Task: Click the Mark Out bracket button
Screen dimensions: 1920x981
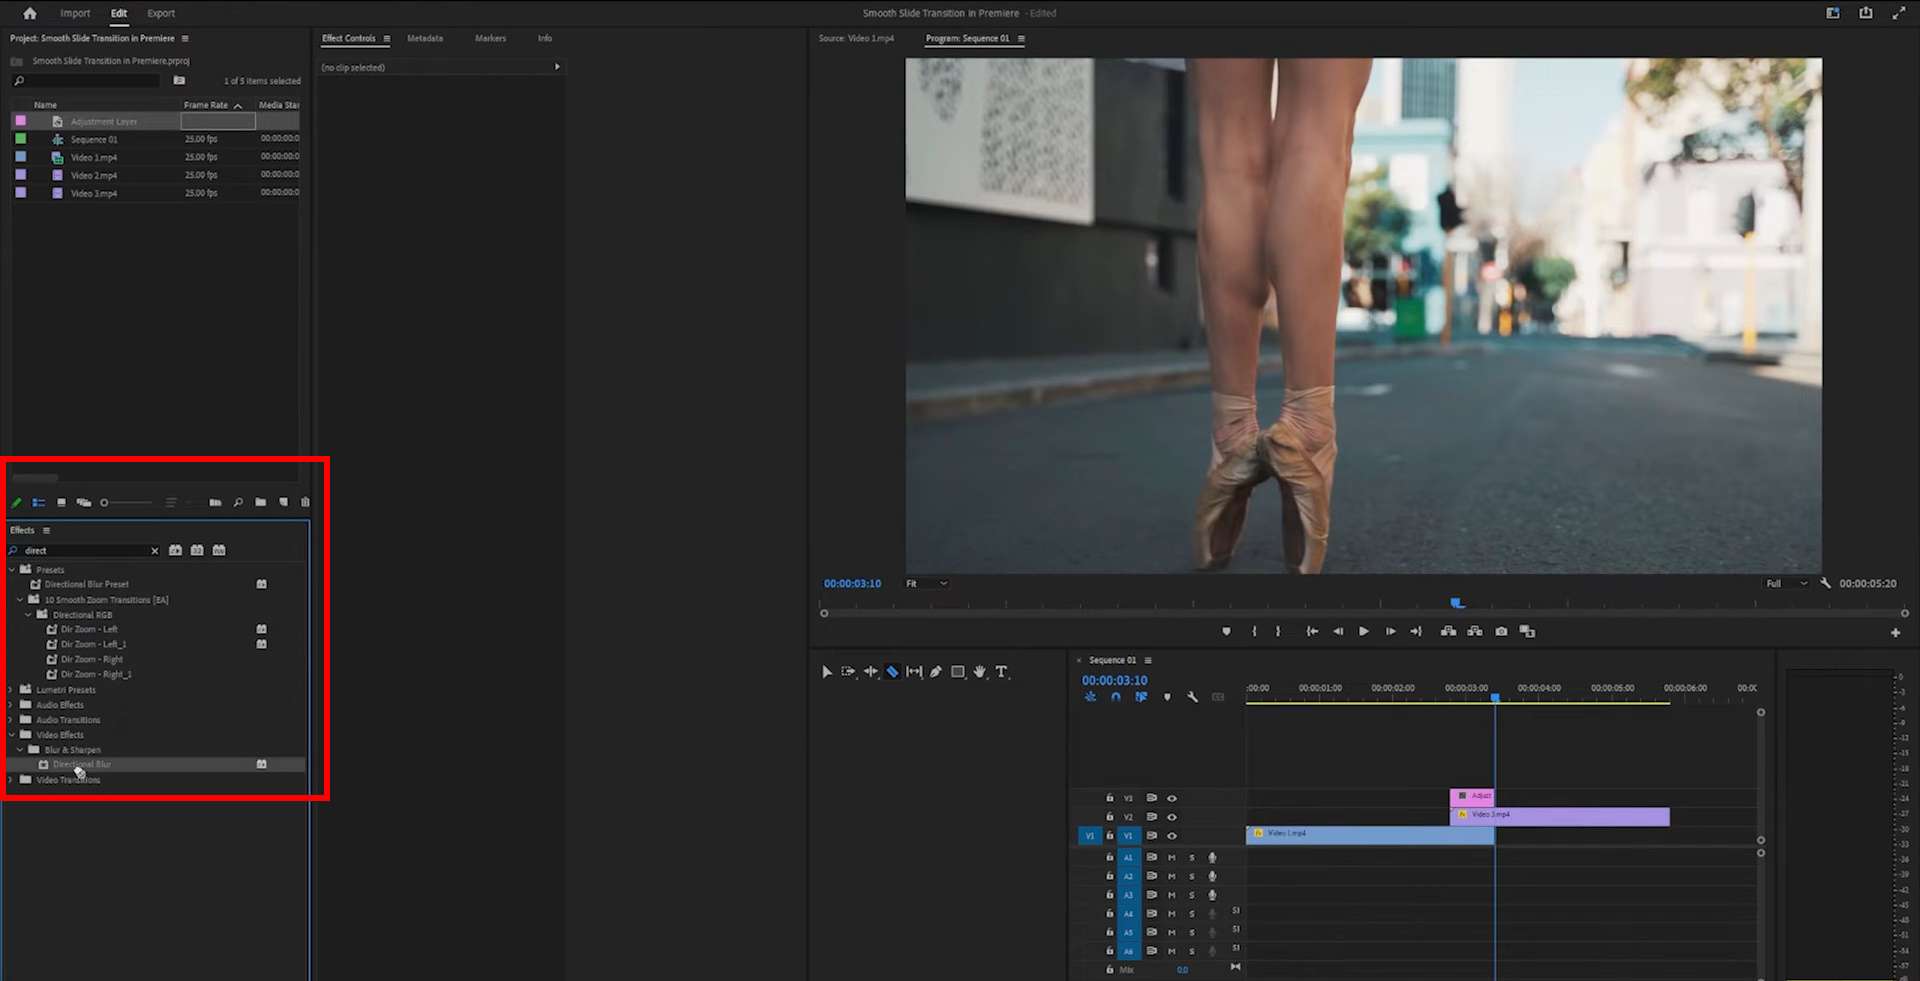Action: 1278,631
